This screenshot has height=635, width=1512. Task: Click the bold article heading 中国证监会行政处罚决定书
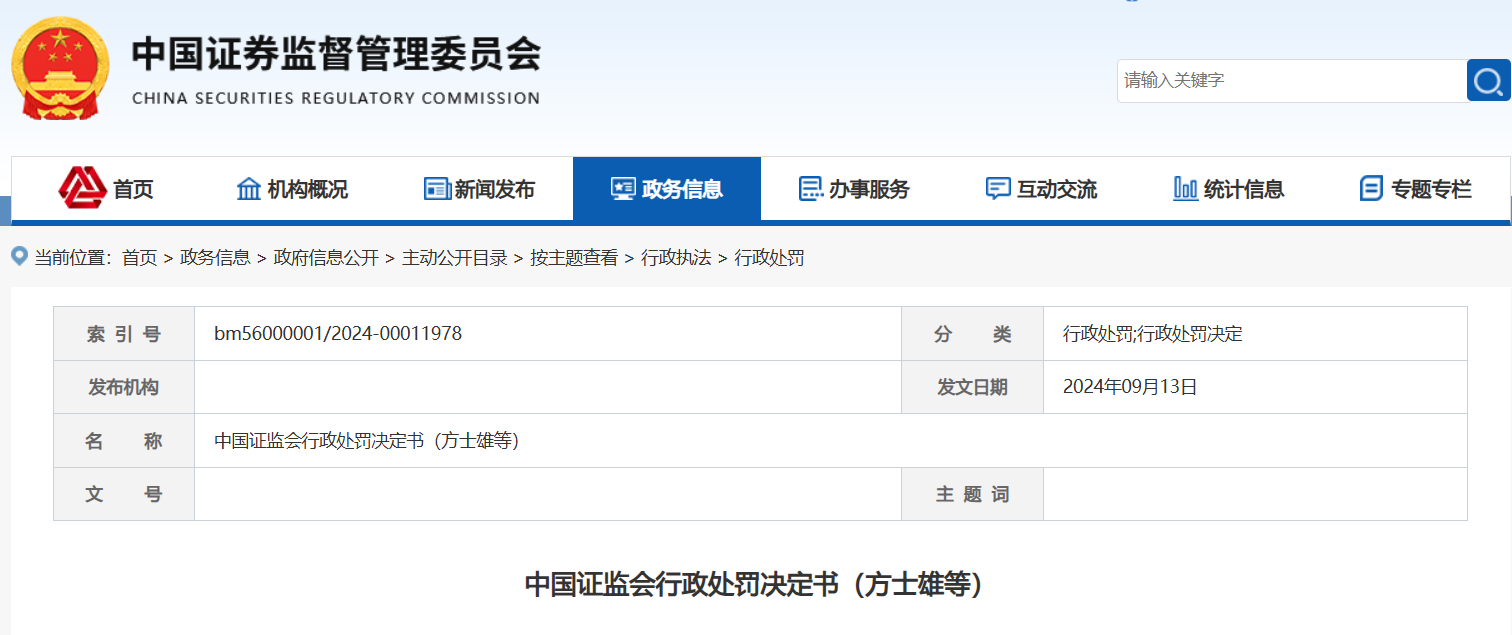pyautogui.click(x=756, y=585)
